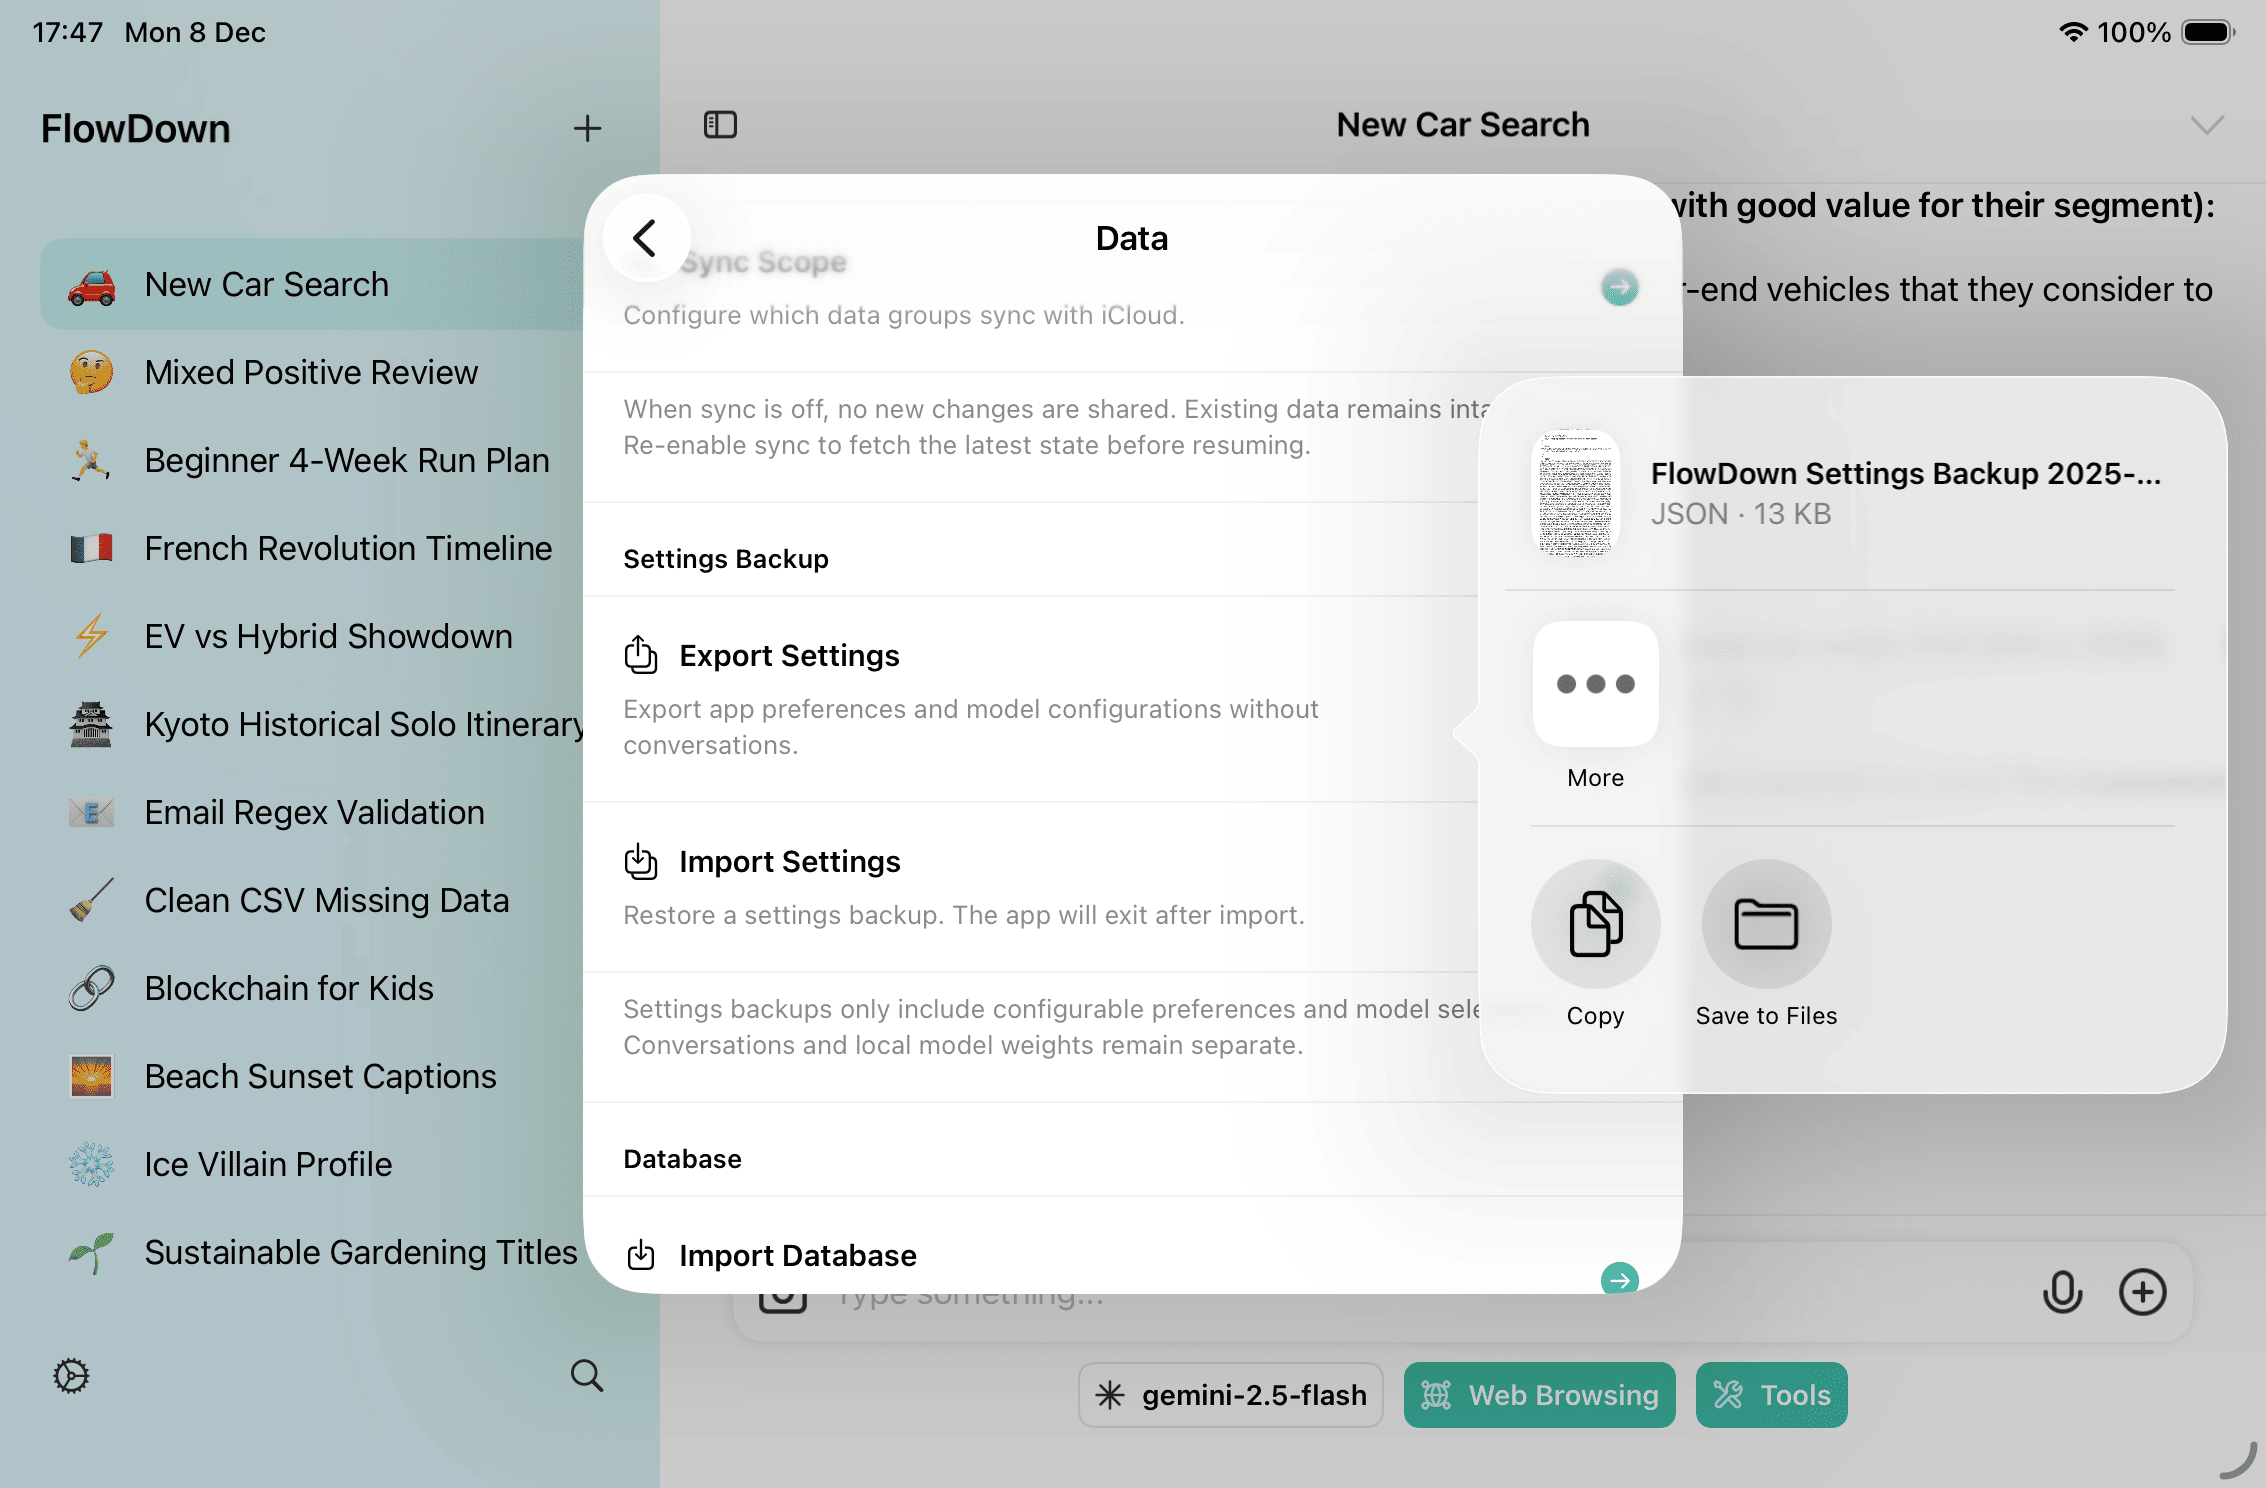The height and width of the screenshot is (1488, 2266).
Task: Go back using the back chevron on the Data sheet
Action: pyautogui.click(x=645, y=238)
